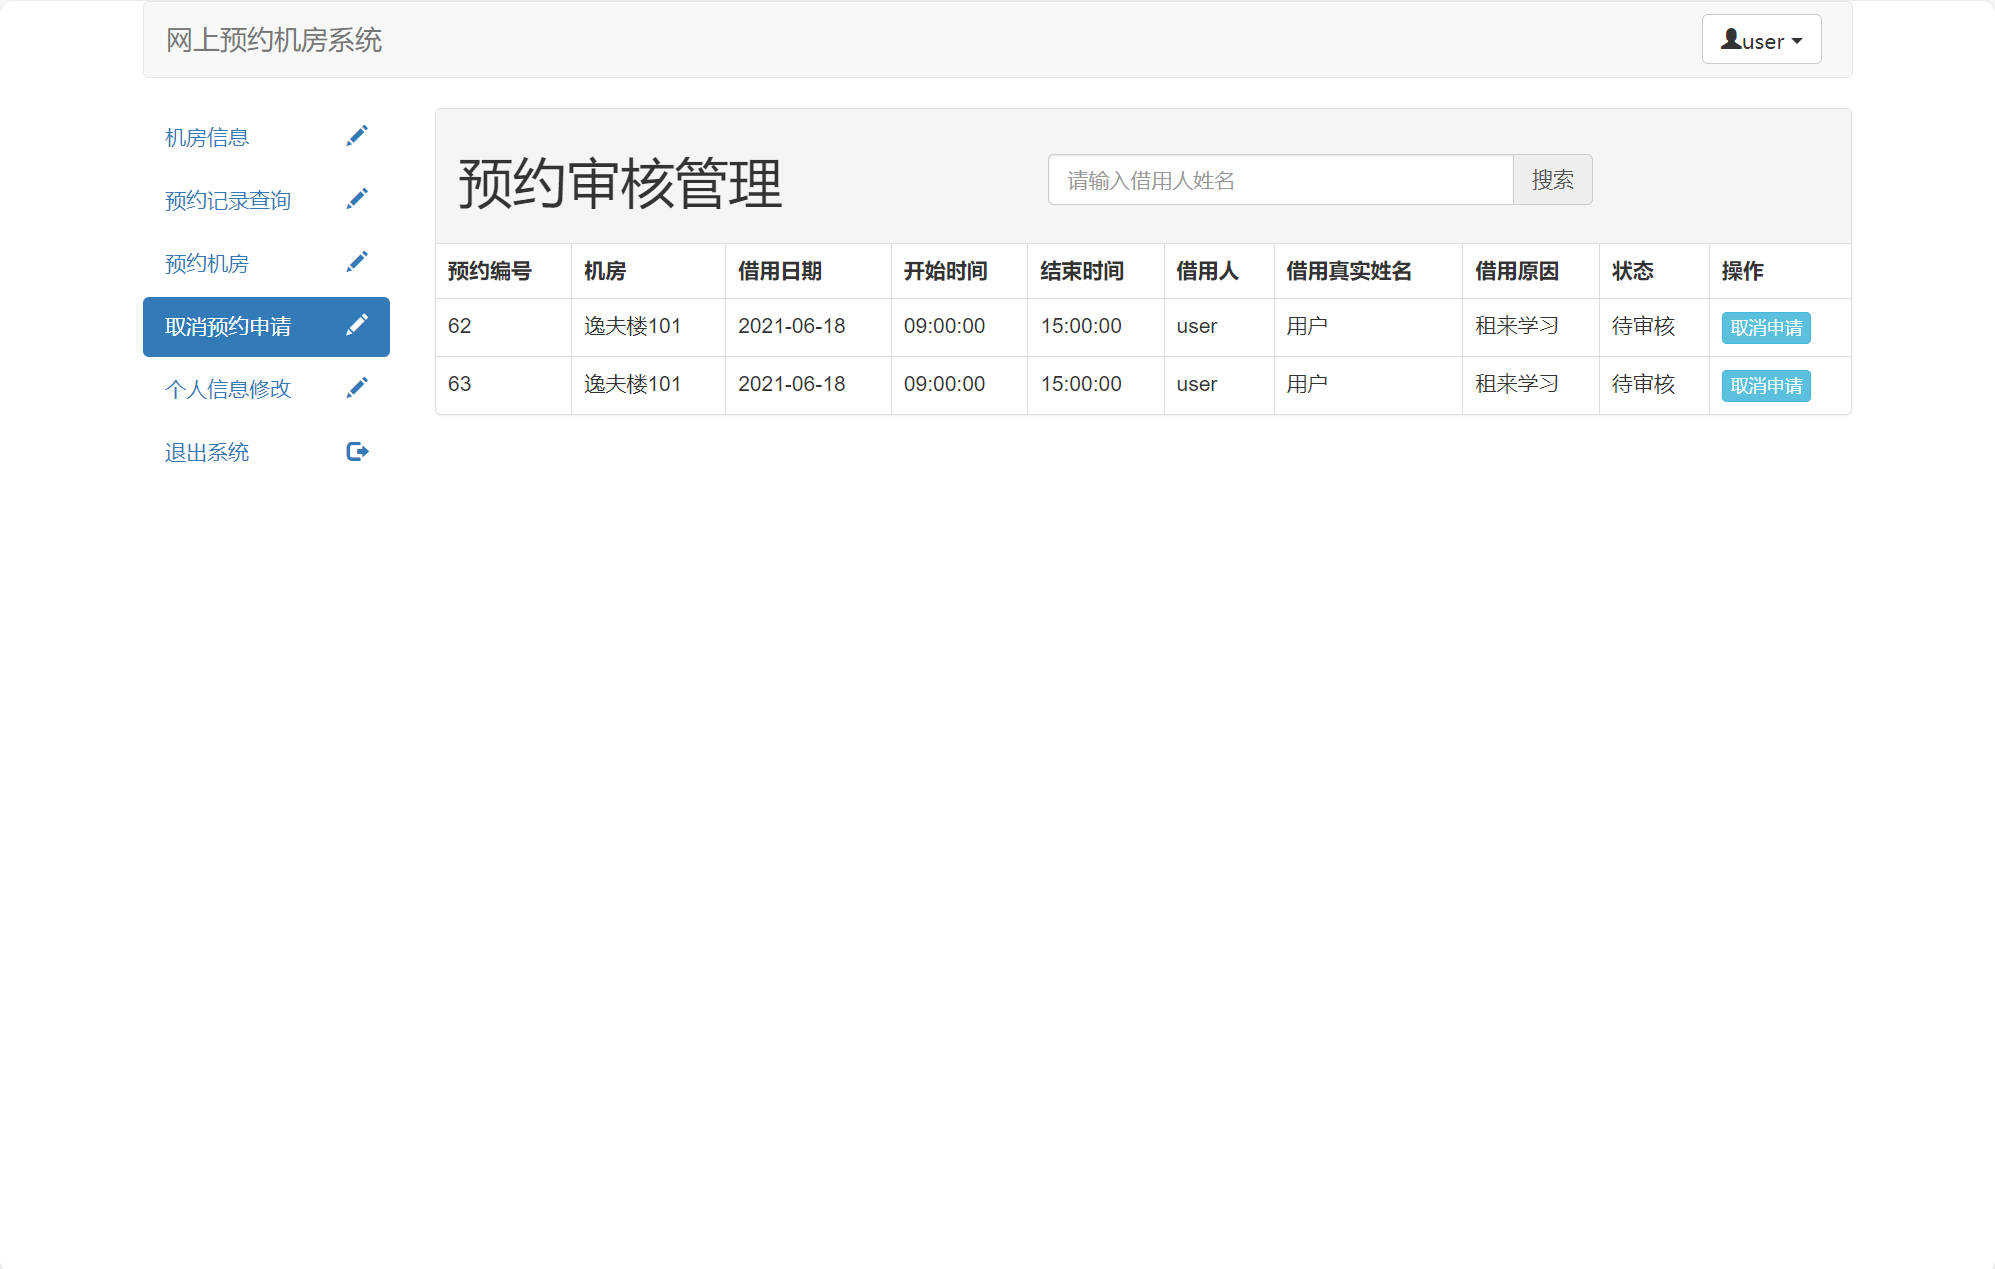Expand the user caret in top right corner
This screenshot has height=1269, width=1995.
pyautogui.click(x=1798, y=41)
